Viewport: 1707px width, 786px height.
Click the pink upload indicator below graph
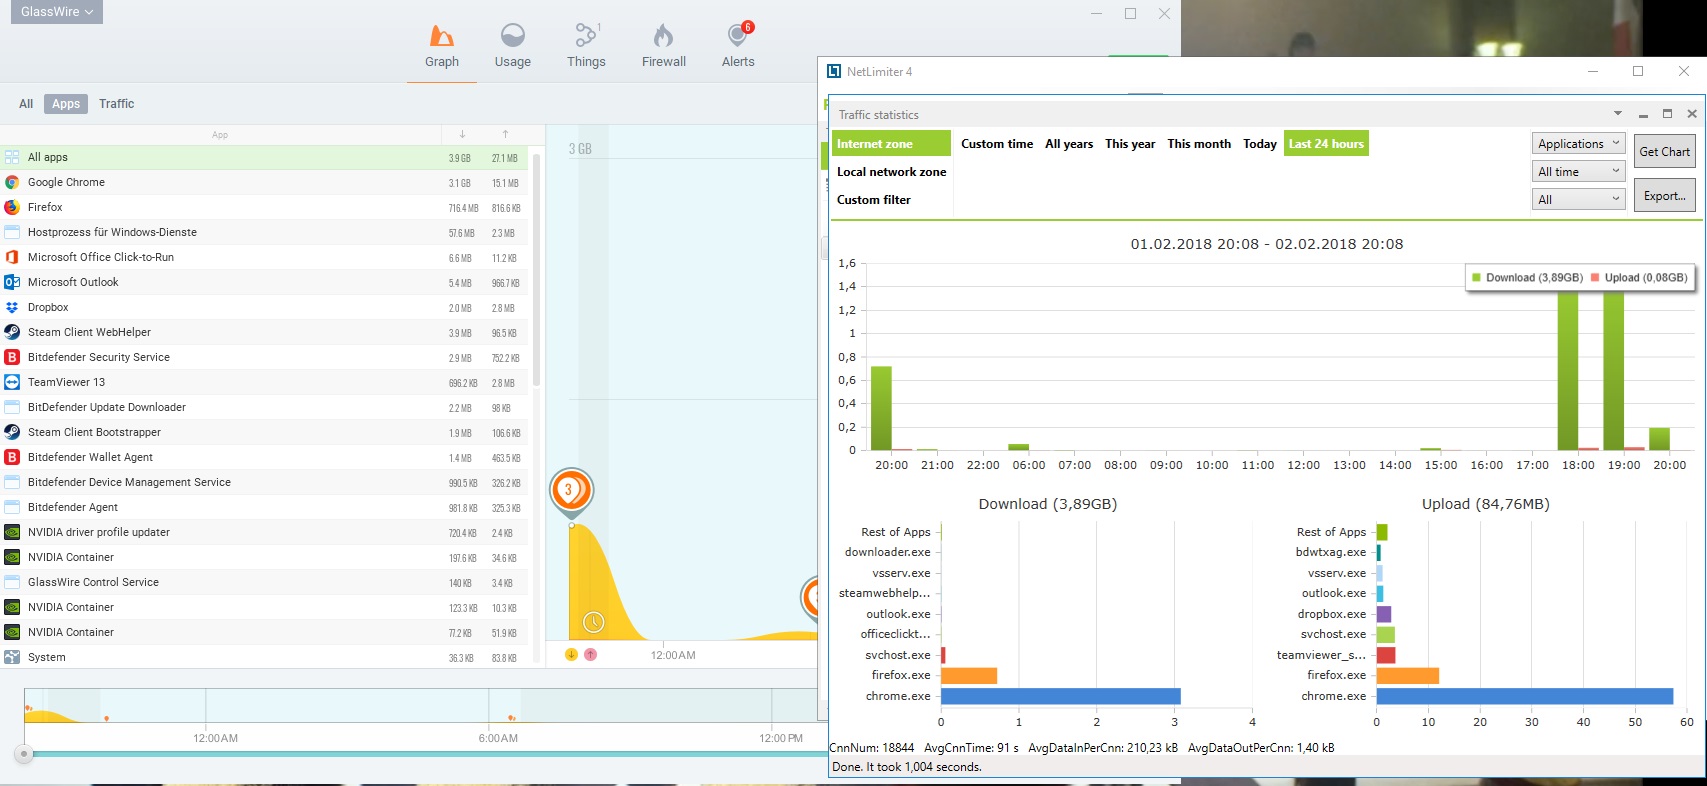pos(590,655)
